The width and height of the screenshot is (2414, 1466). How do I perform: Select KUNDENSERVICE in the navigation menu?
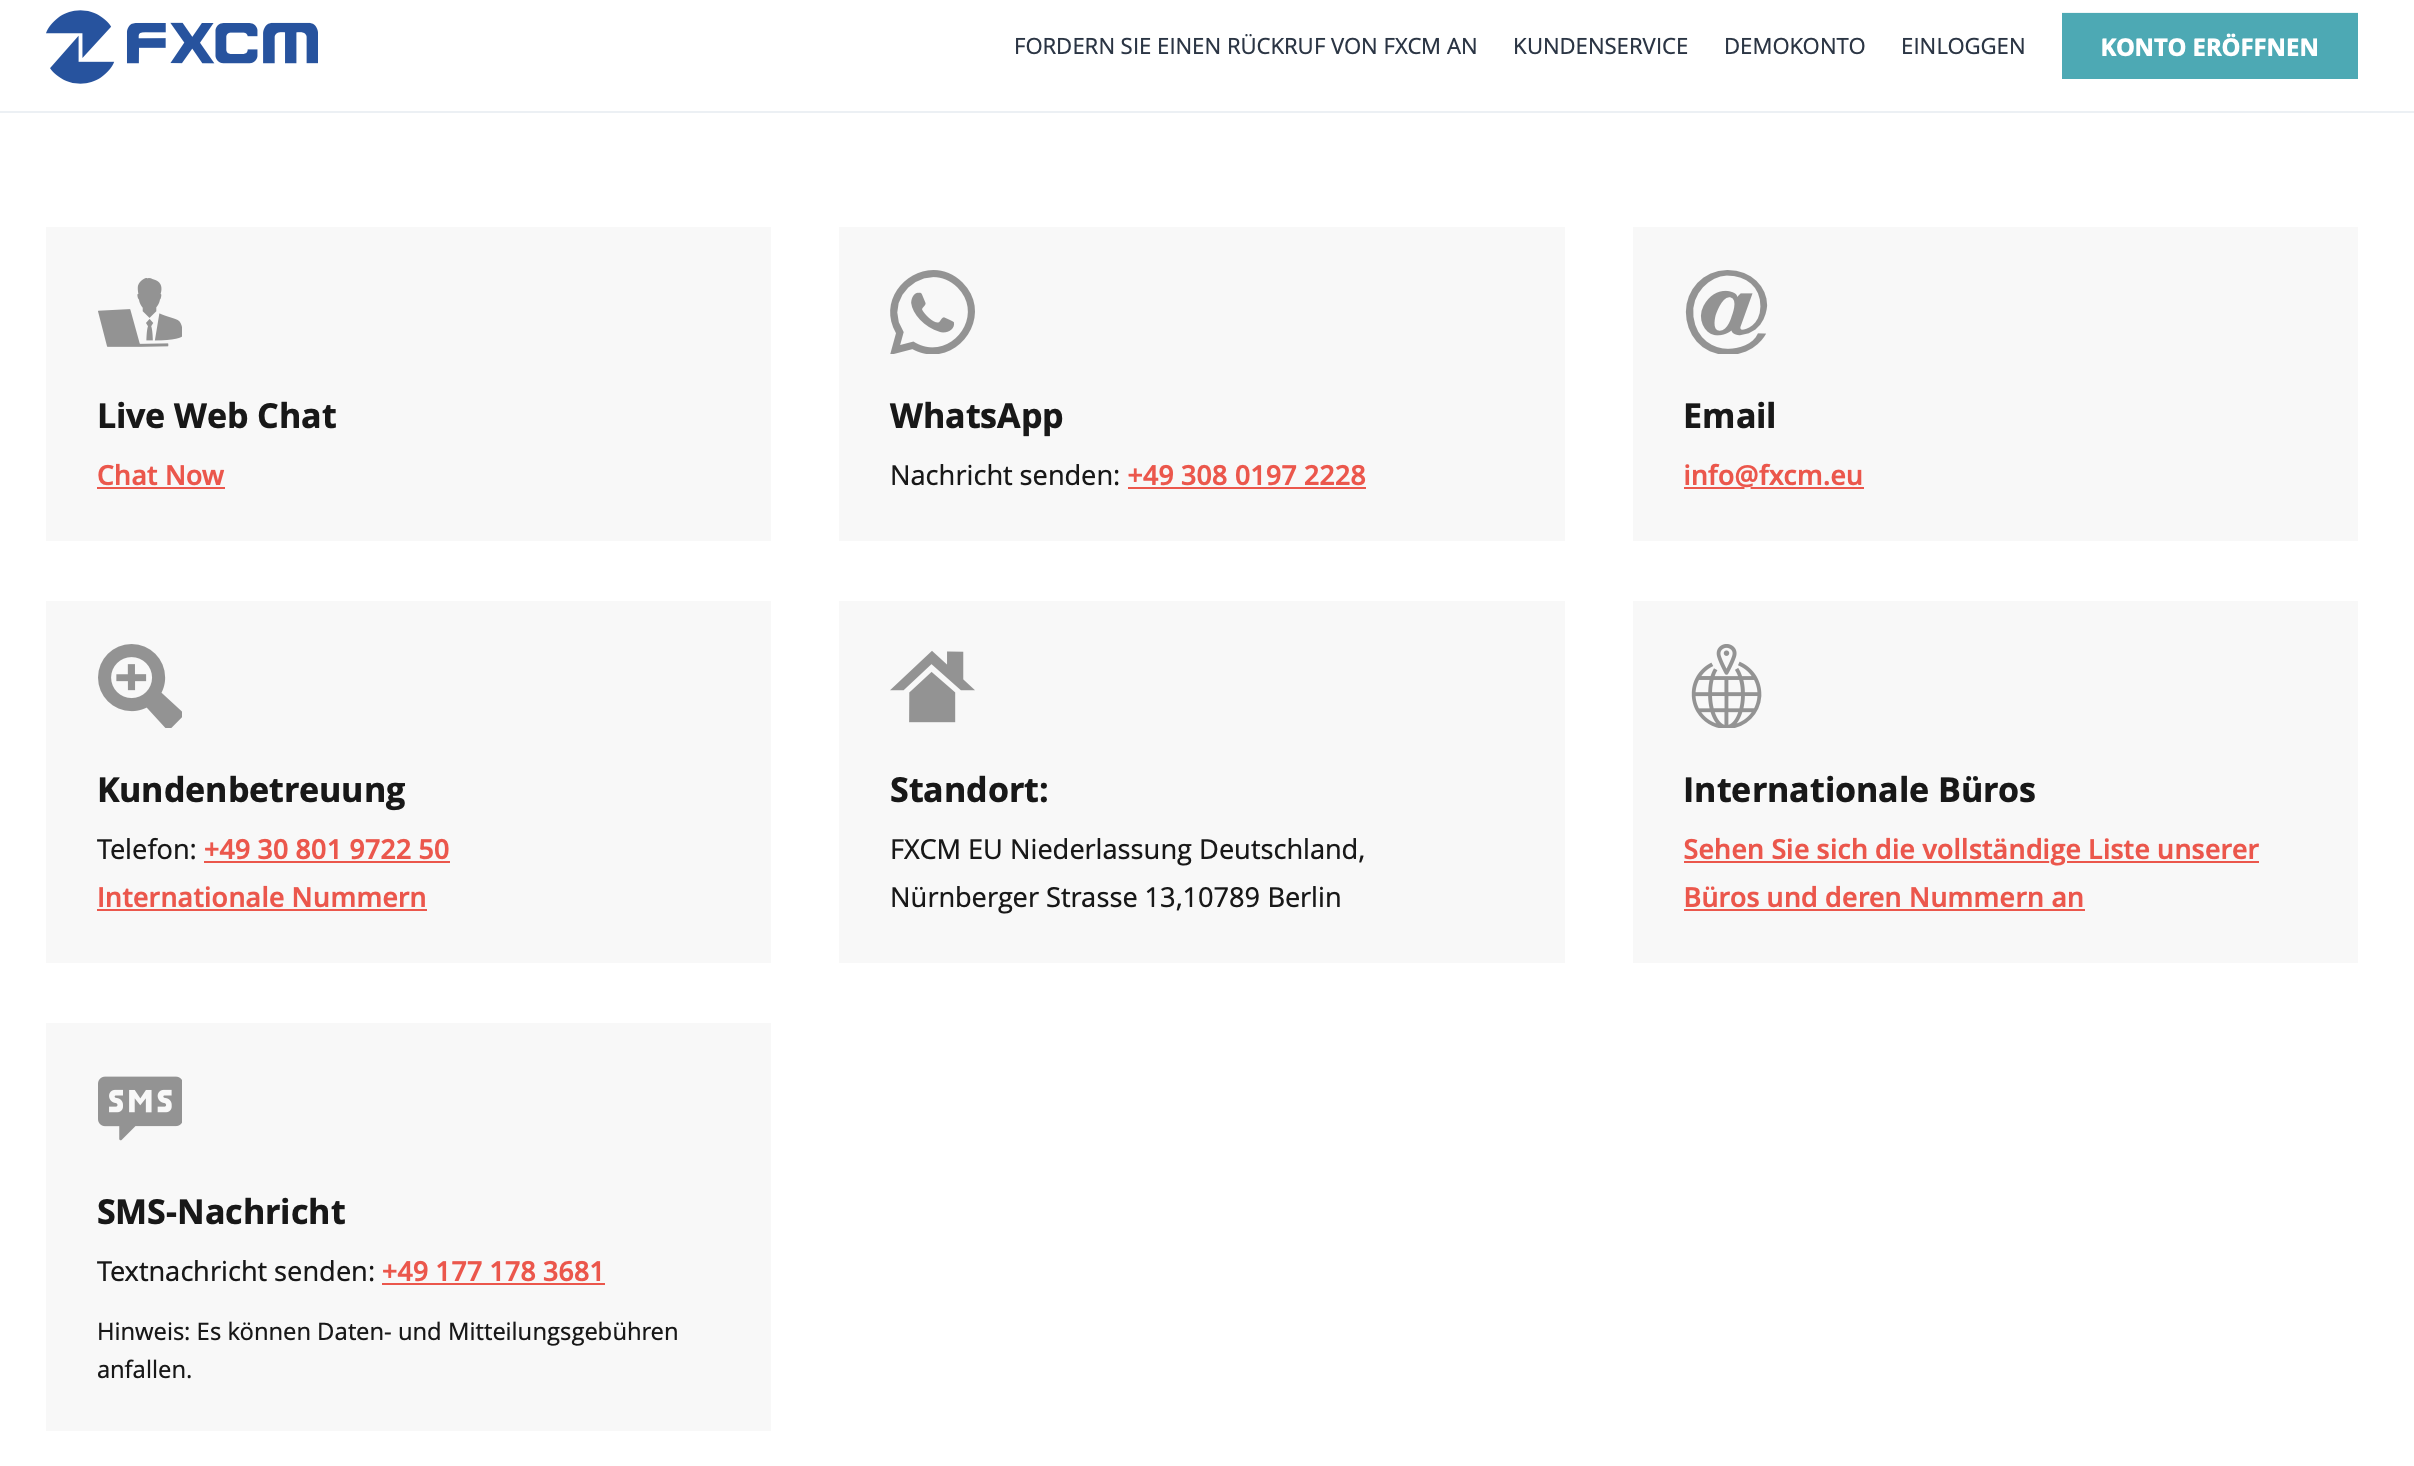tap(1600, 45)
